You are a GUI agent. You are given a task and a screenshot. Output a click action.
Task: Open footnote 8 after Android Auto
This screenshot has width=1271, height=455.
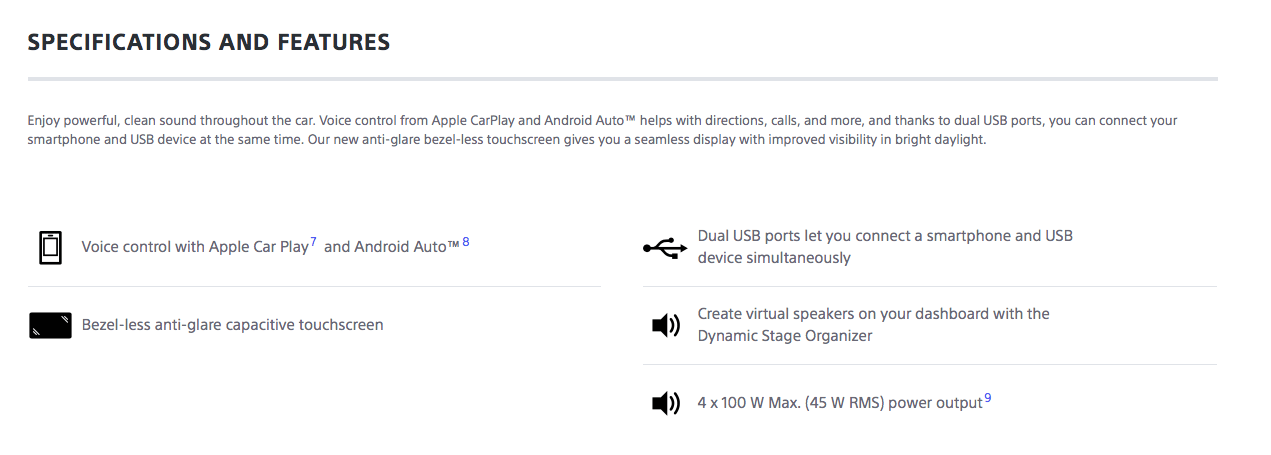point(465,242)
